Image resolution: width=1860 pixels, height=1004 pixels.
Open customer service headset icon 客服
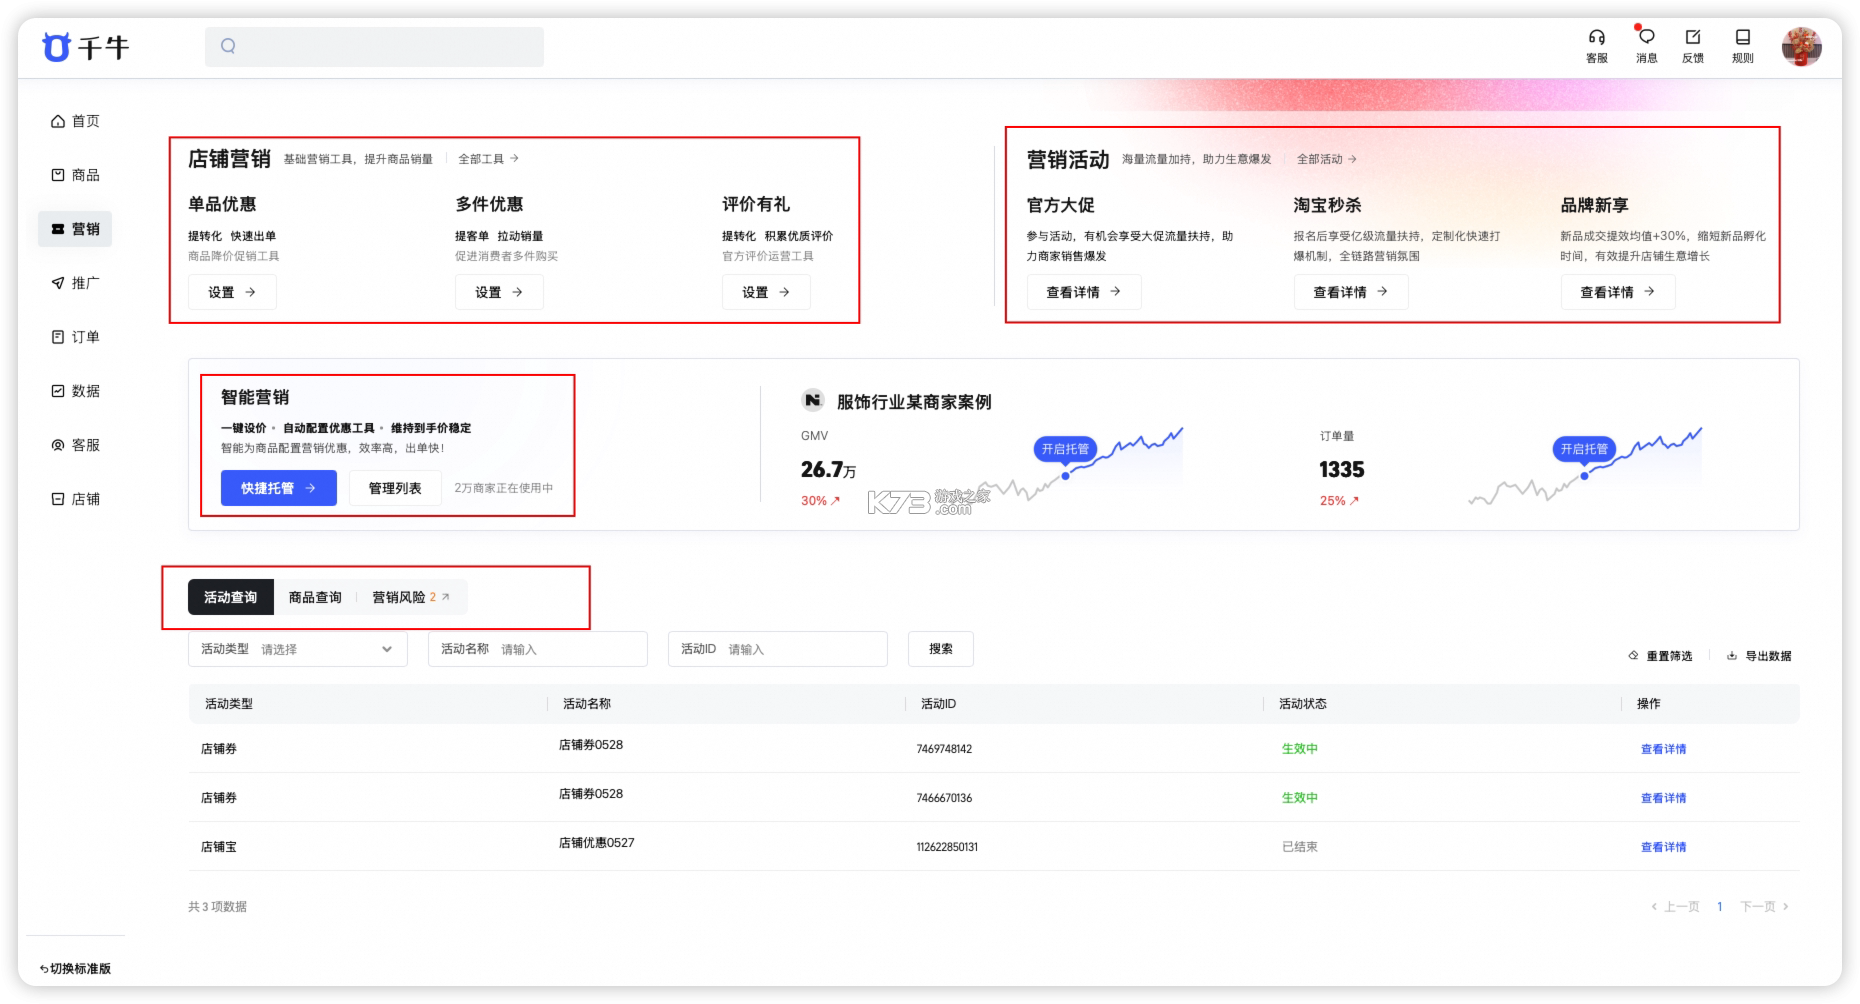tap(1597, 46)
